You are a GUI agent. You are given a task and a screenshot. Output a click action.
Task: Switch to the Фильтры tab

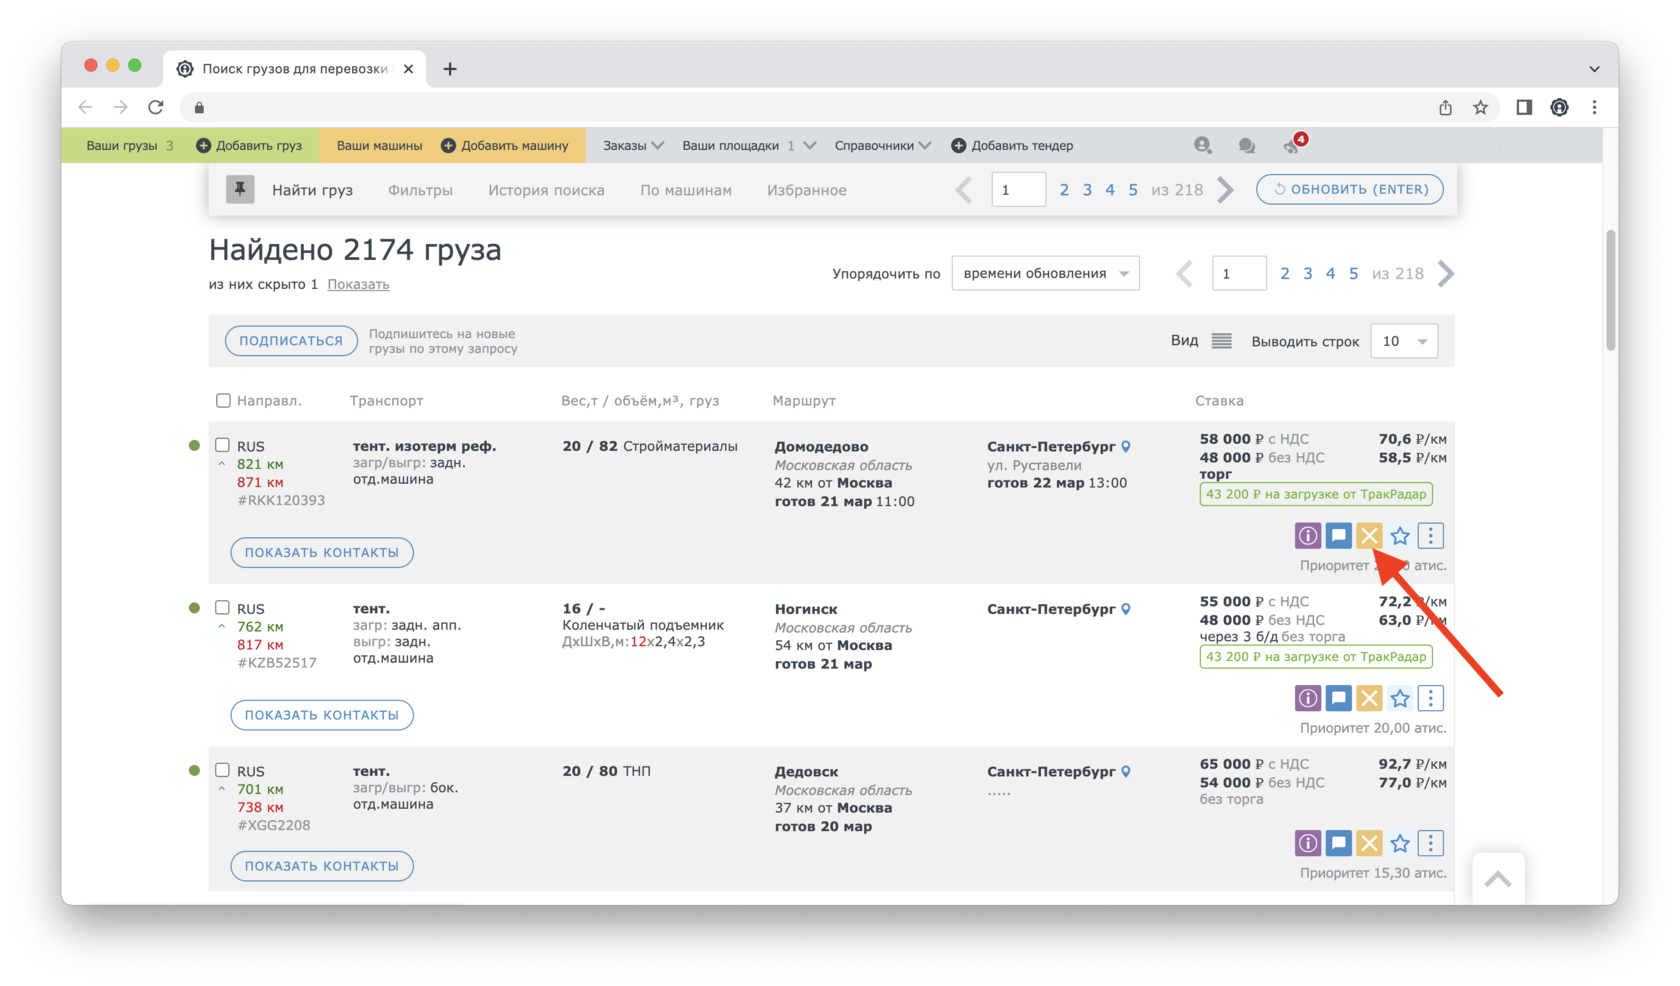tap(420, 190)
